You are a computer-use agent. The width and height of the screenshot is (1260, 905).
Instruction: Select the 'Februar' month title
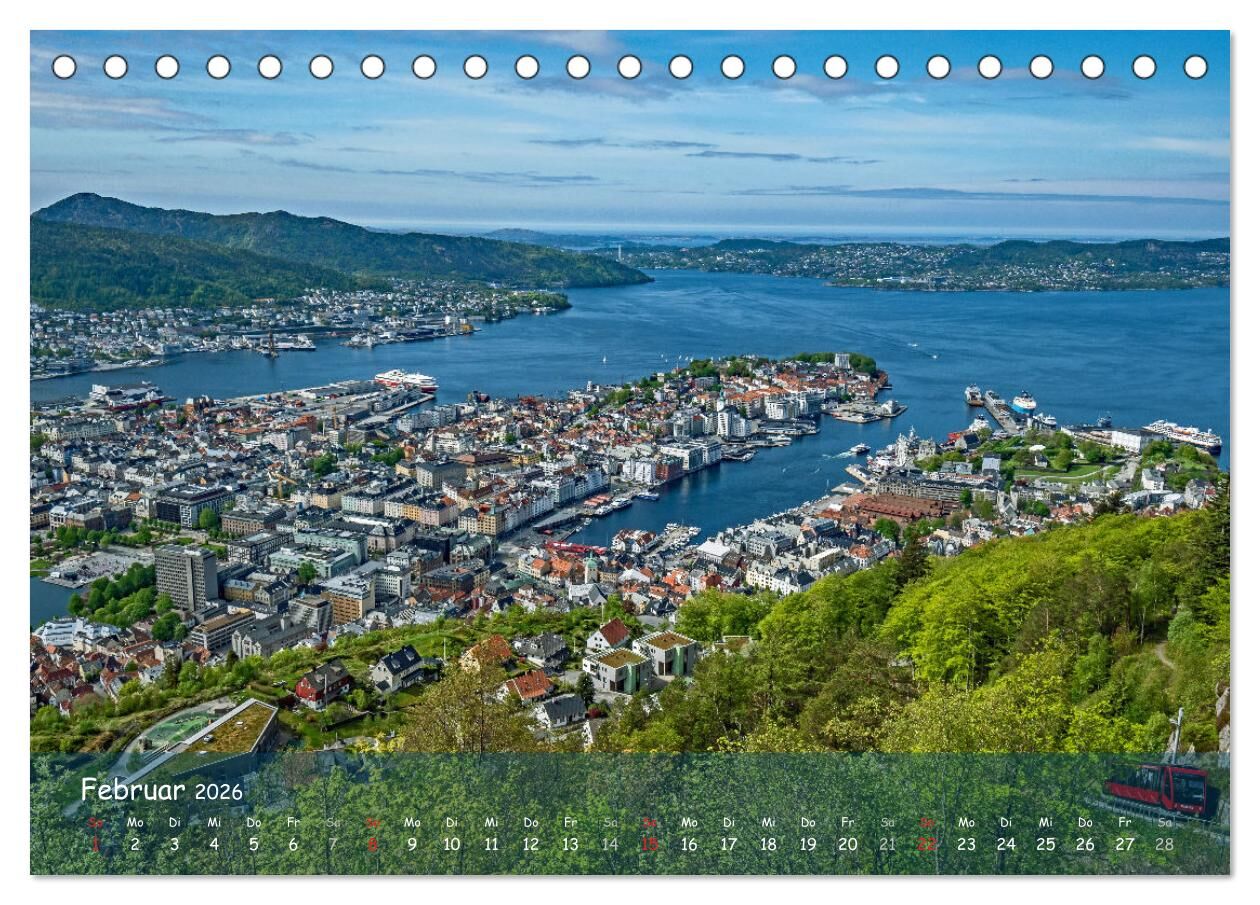click(x=133, y=790)
